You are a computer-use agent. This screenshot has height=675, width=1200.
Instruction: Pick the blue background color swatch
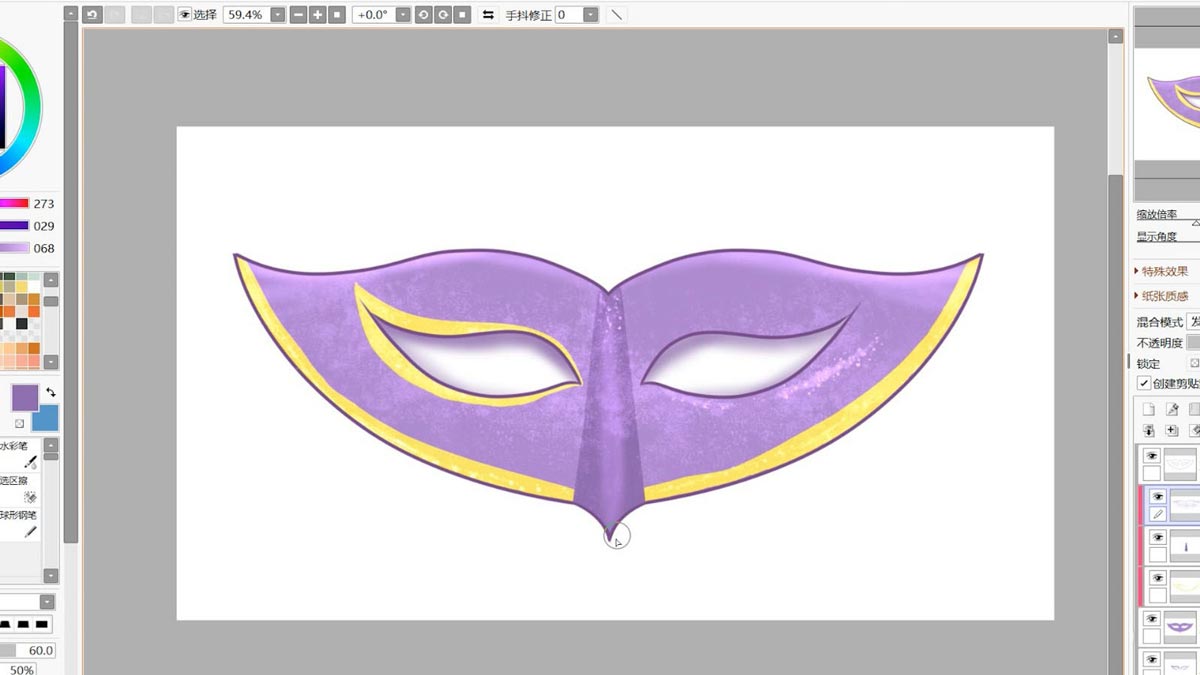45,417
